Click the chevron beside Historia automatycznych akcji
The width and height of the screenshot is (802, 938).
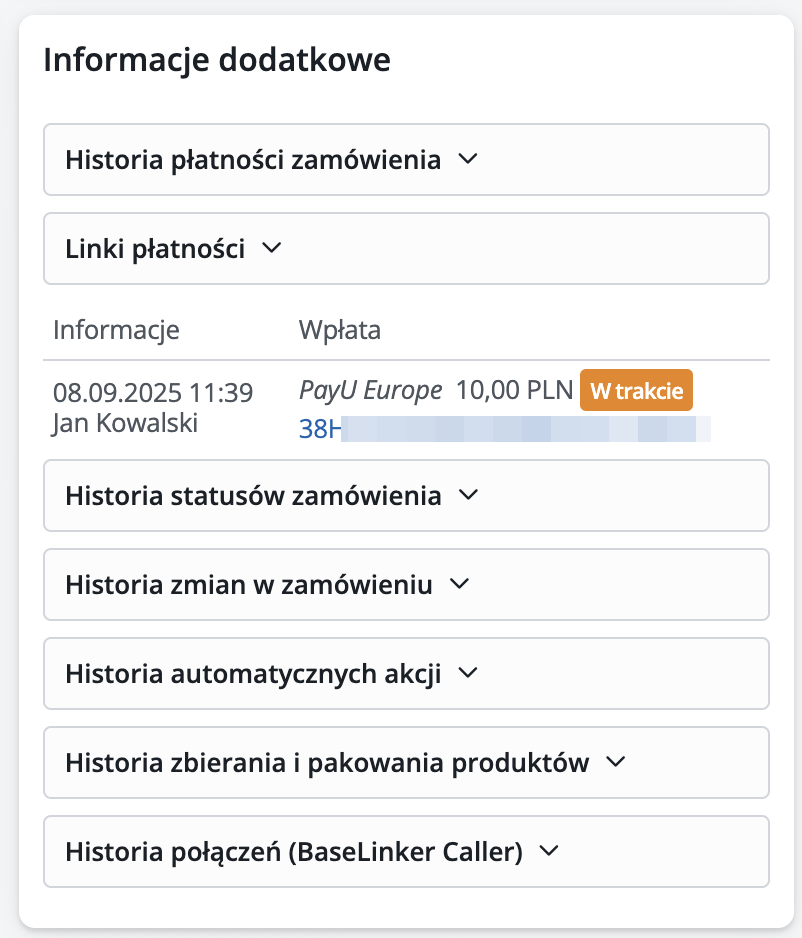point(467,673)
